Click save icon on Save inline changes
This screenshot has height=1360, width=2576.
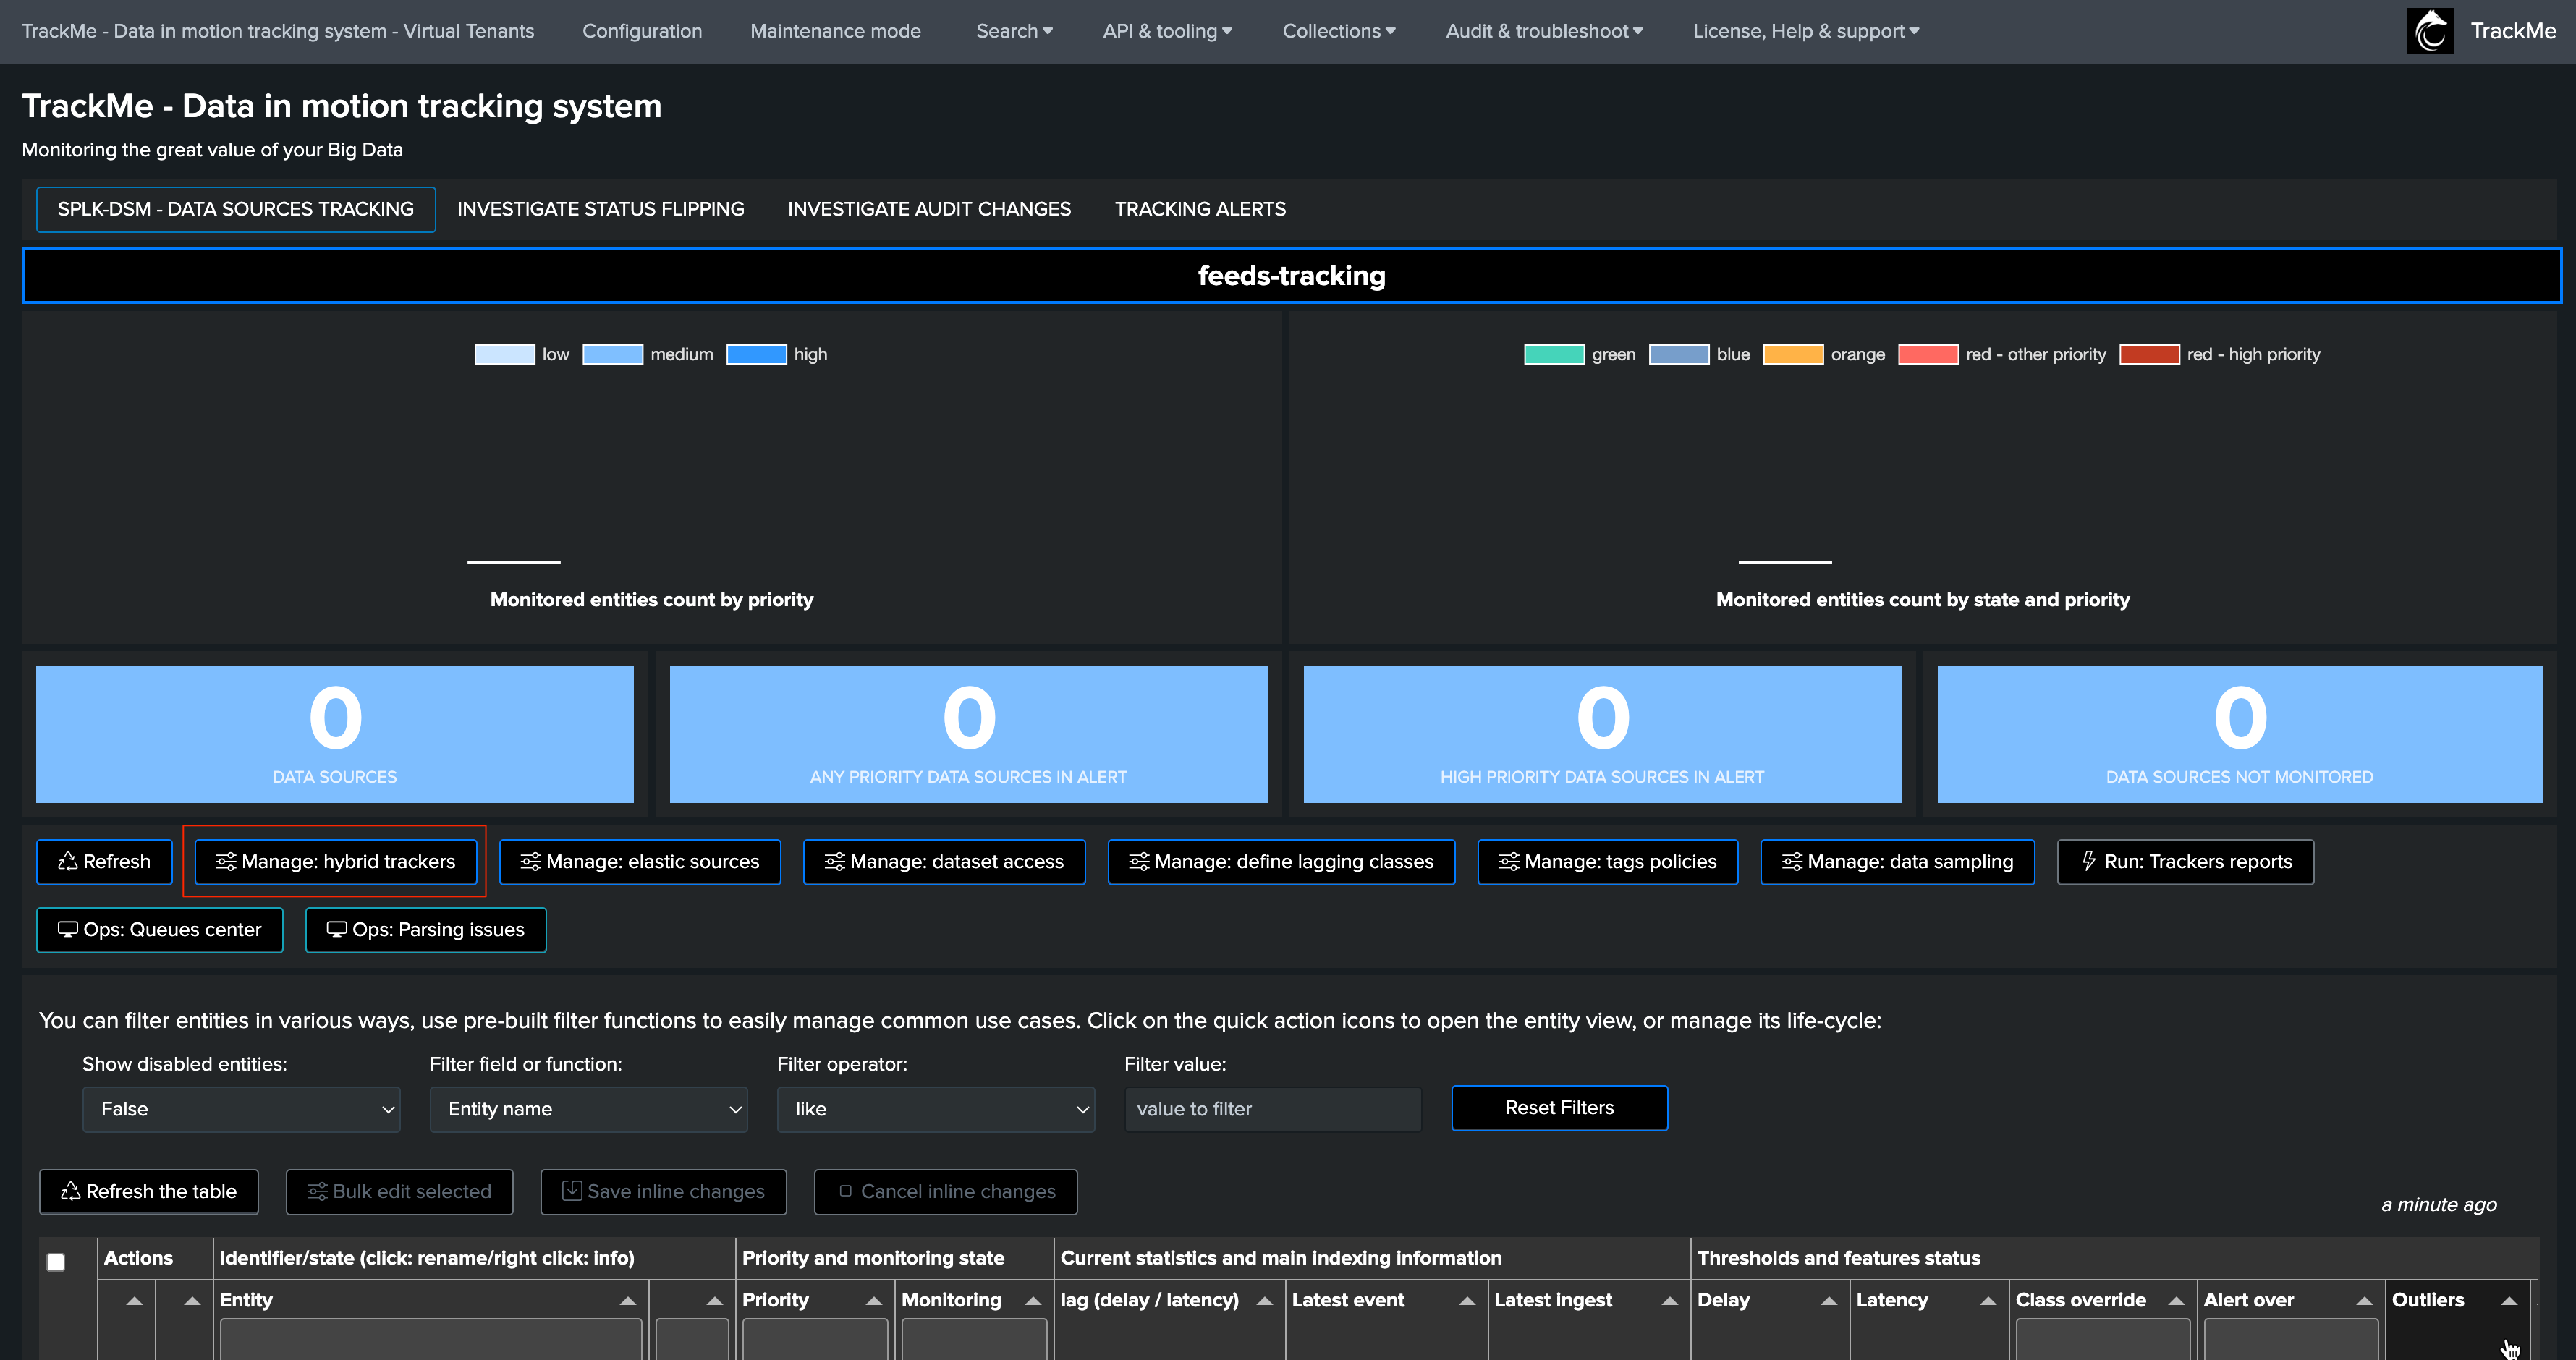tap(572, 1190)
